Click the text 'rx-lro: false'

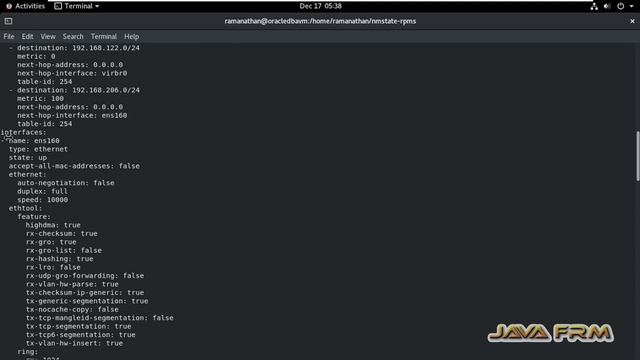pos(53,267)
